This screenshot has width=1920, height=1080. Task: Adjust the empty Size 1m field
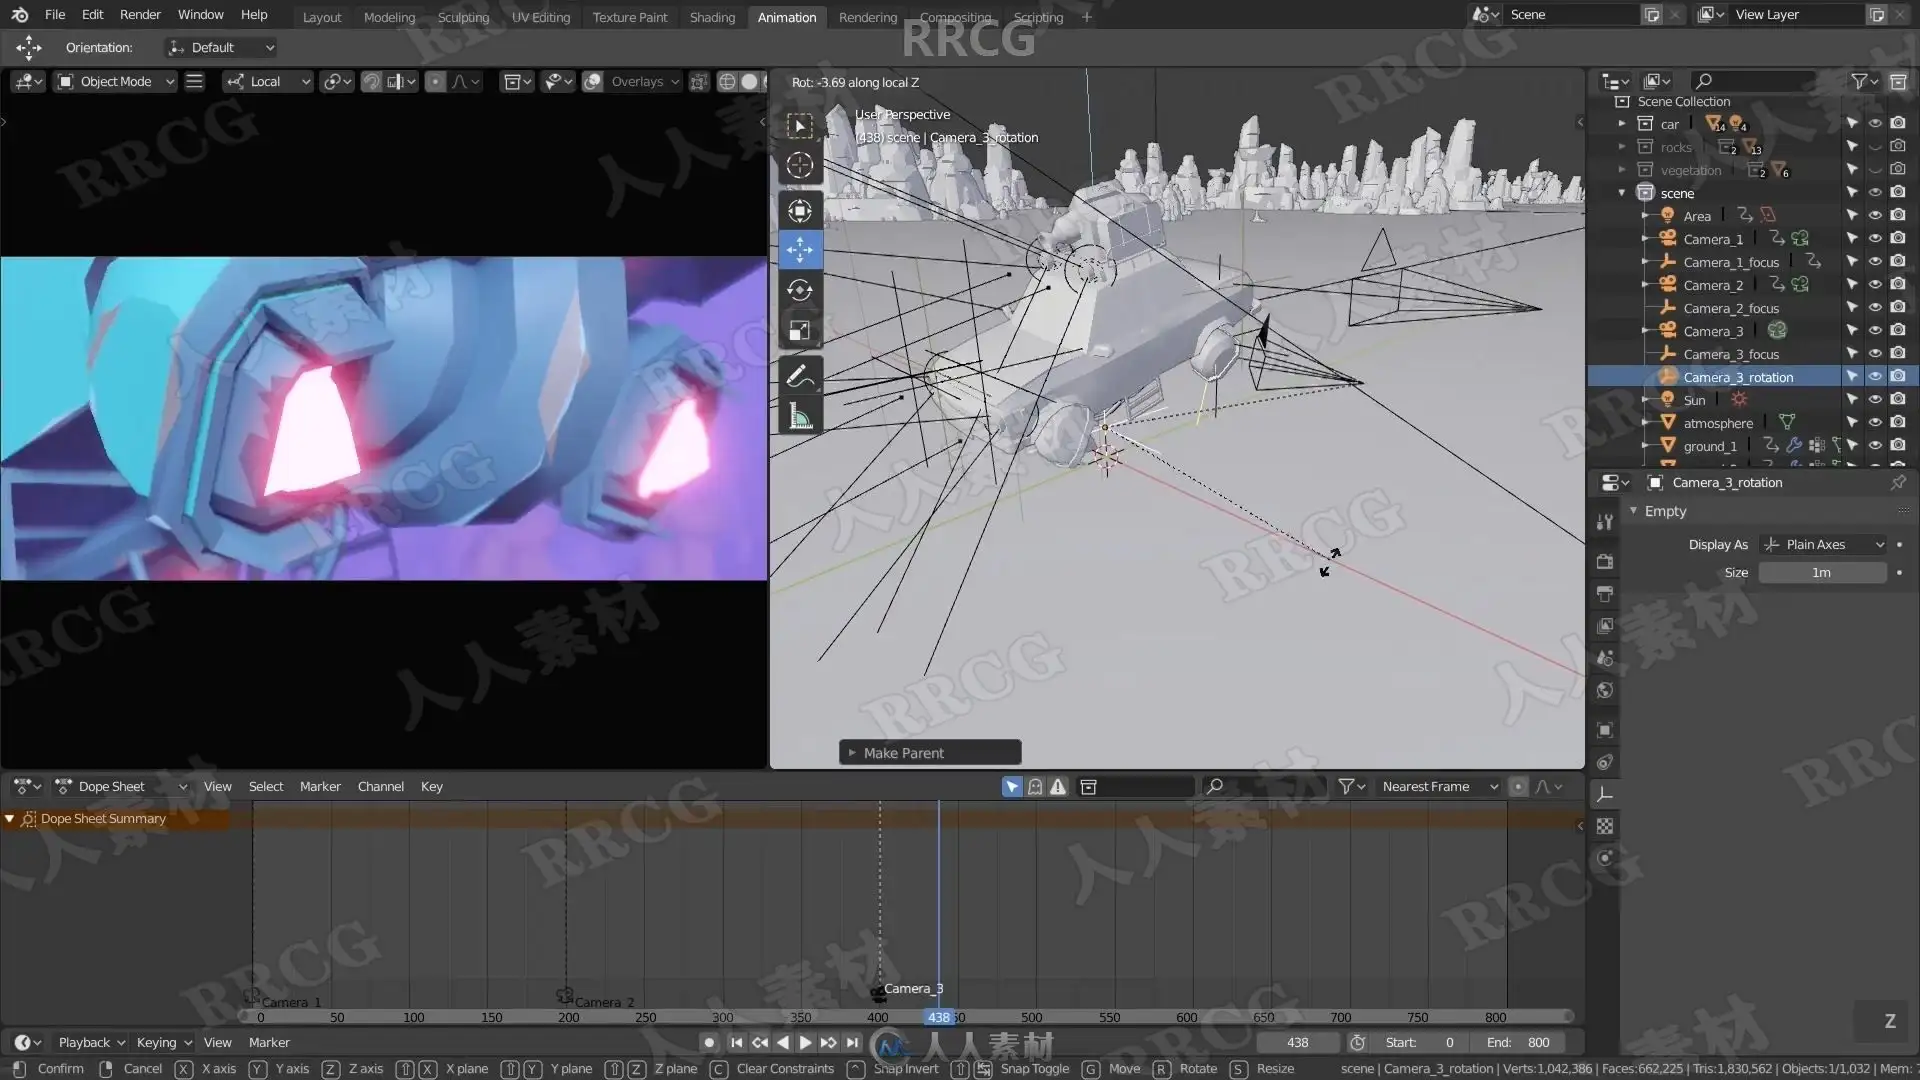(1821, 573)
